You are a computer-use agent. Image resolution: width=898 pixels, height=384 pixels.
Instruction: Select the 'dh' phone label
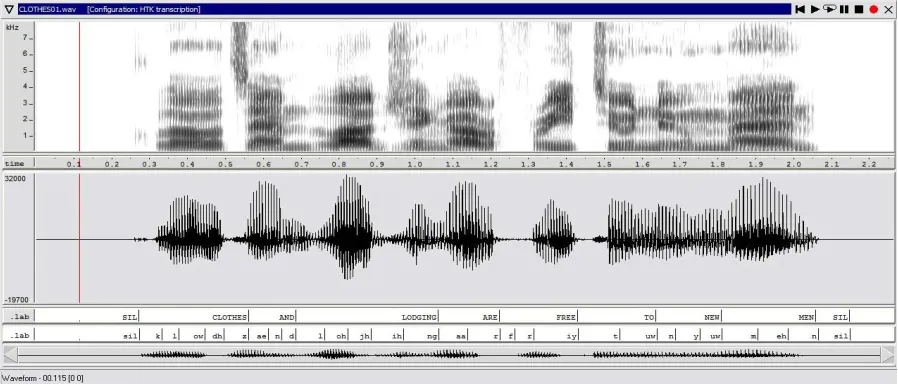217,337
